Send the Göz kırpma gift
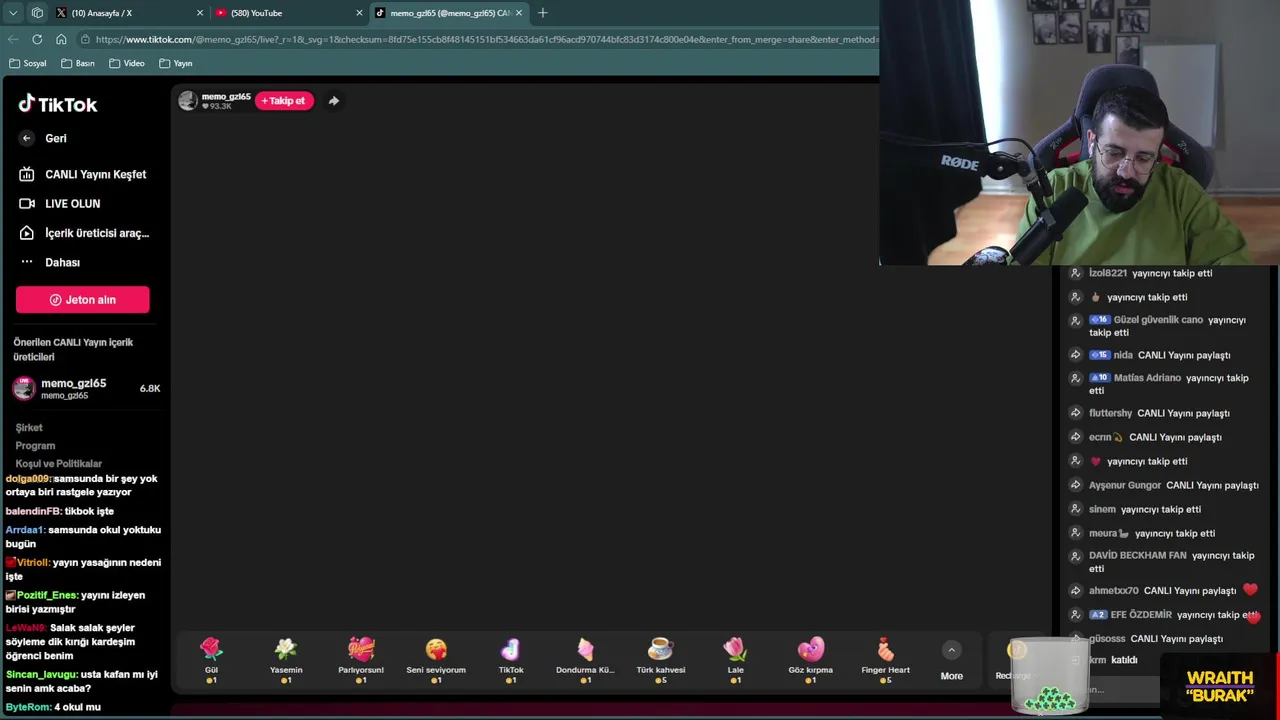 pyautogui.click(x=811, y=660)
